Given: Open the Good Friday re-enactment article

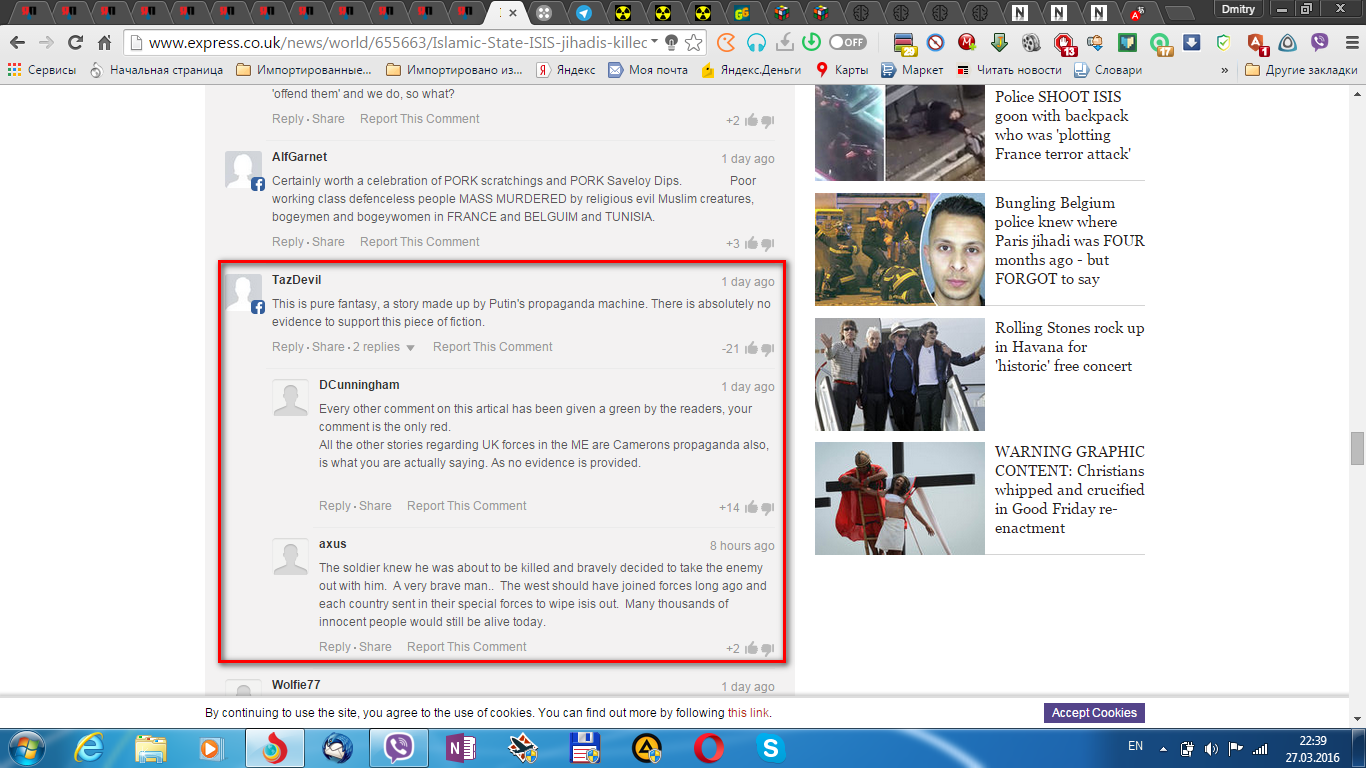Looking at the screenshot, I should (1069, 490).
